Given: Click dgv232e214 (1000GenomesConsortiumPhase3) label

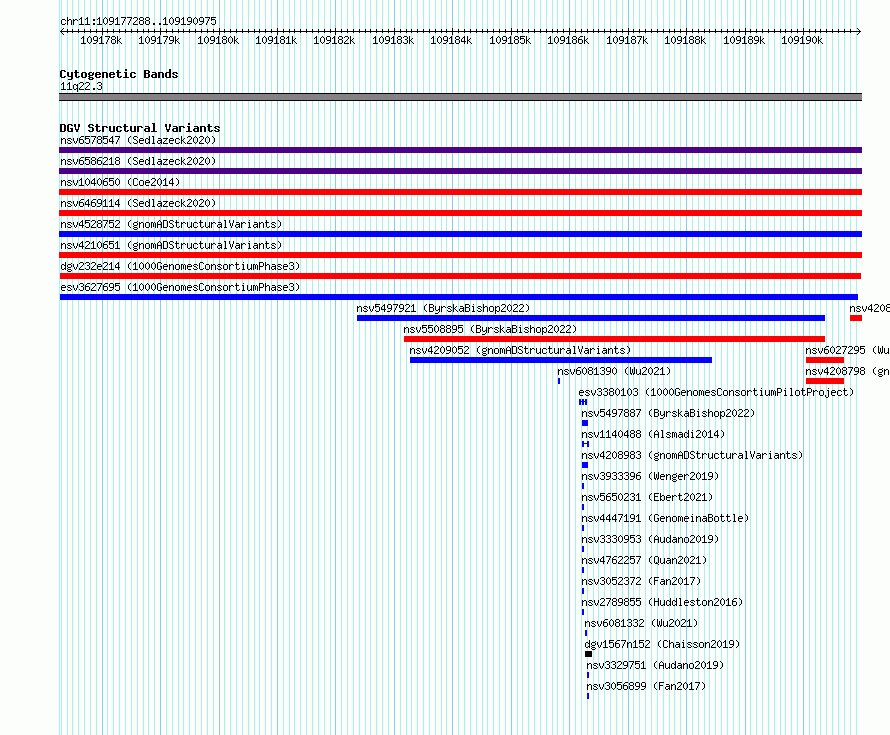Looking at the screenshot, I should pos(180,266).
